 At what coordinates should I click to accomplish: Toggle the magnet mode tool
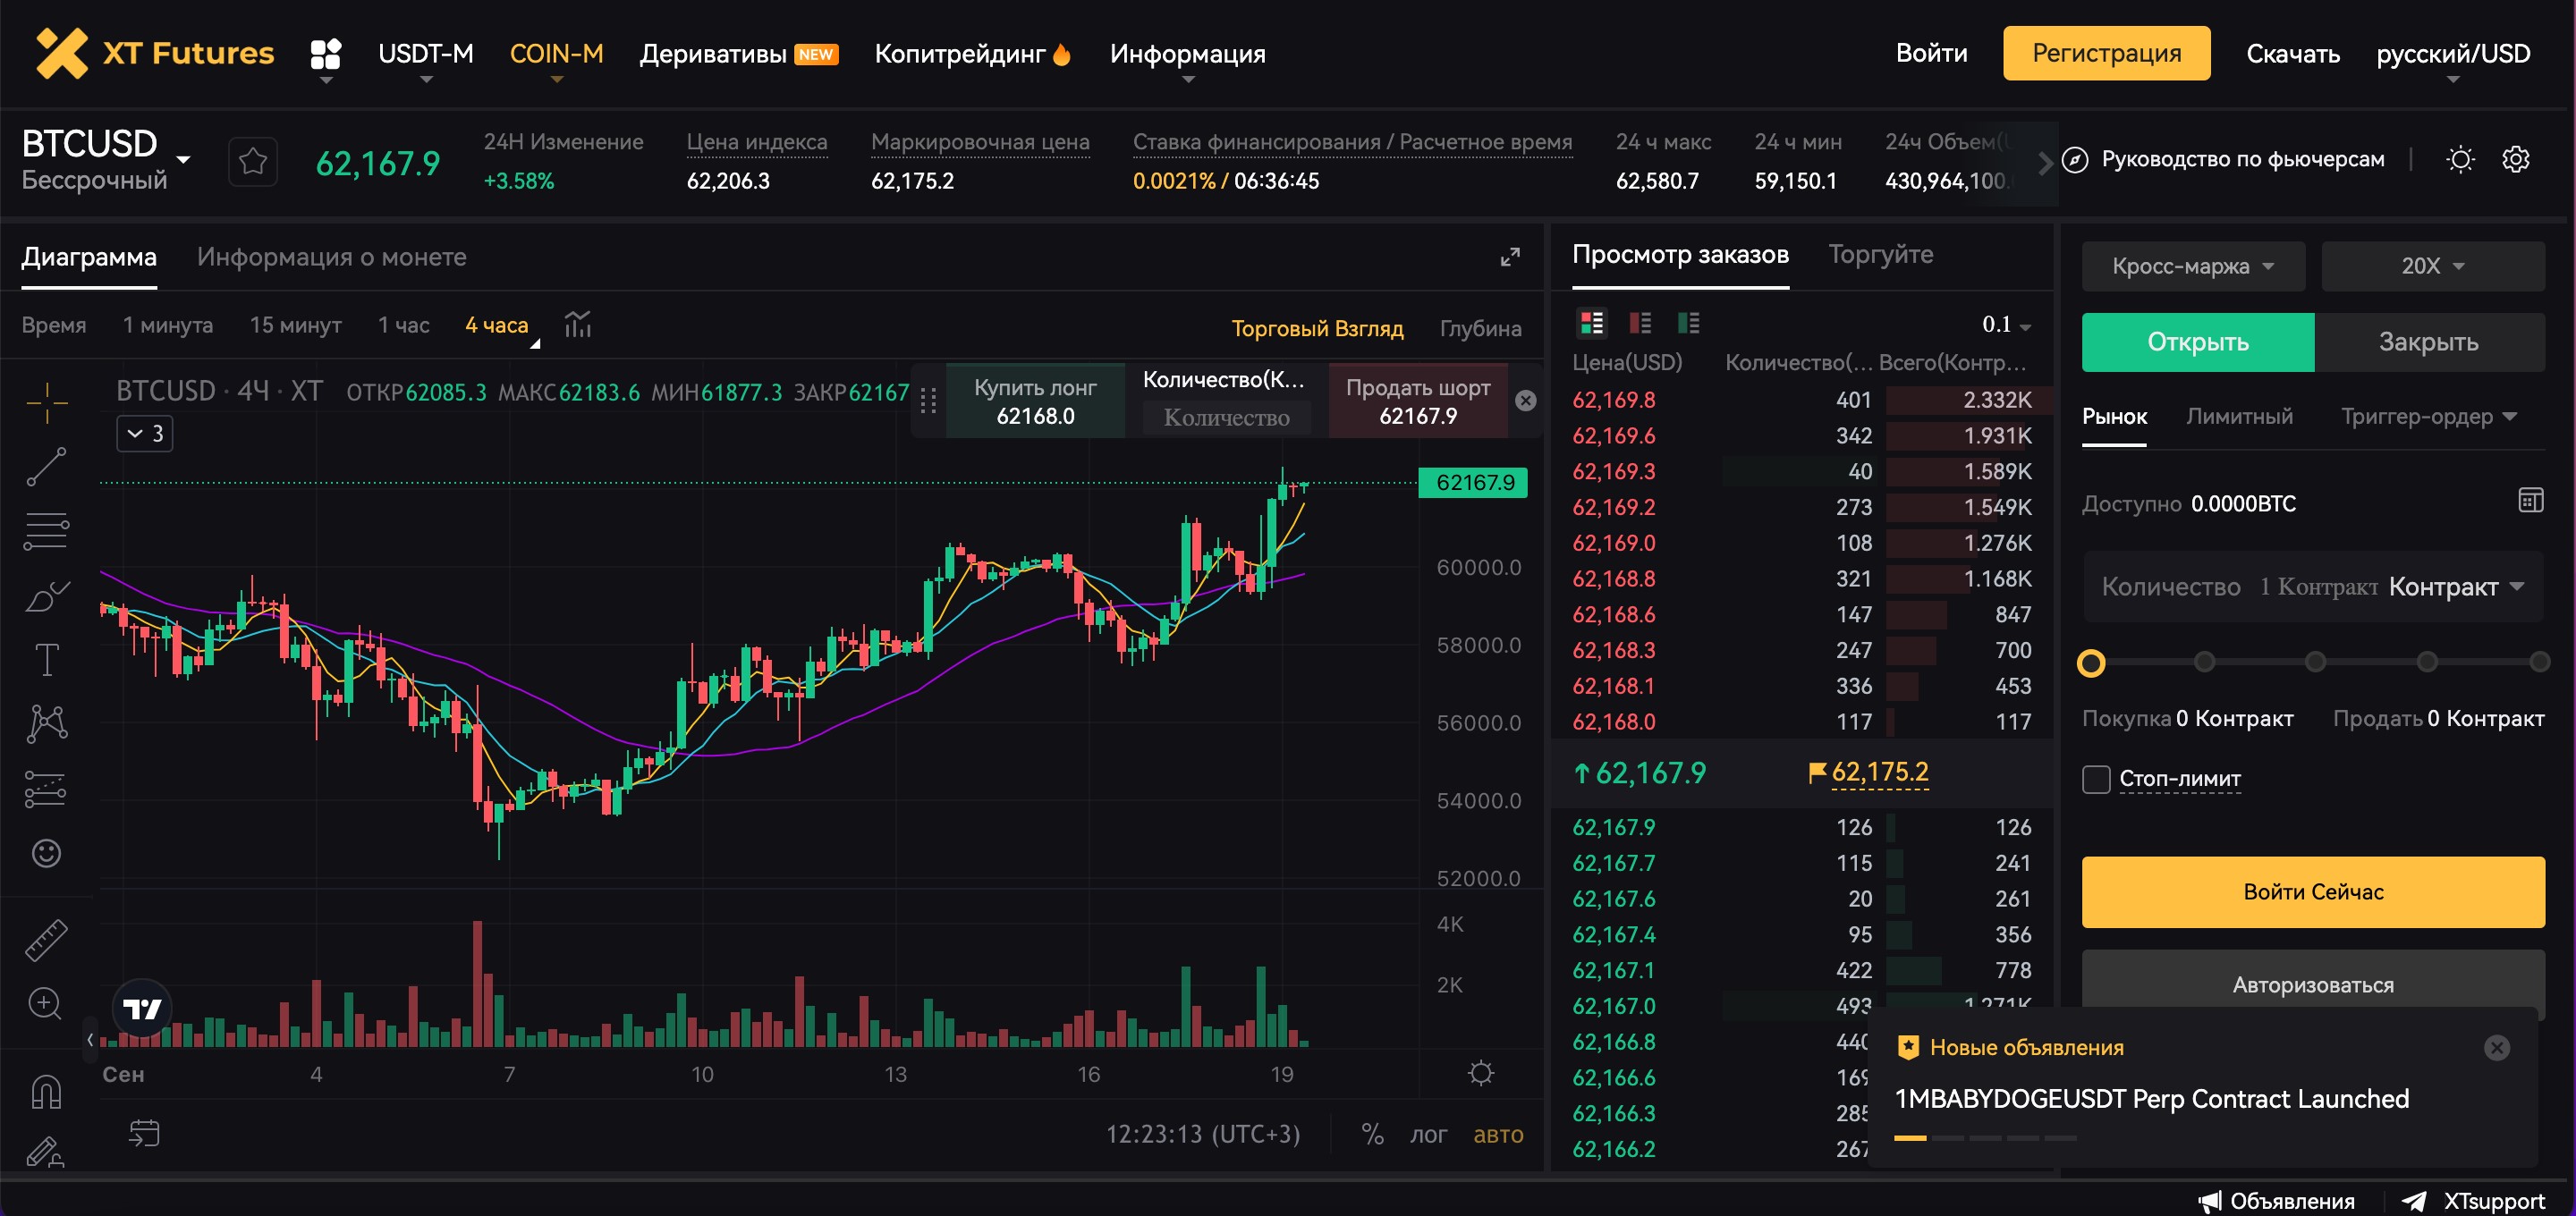tap(47, 1091)
